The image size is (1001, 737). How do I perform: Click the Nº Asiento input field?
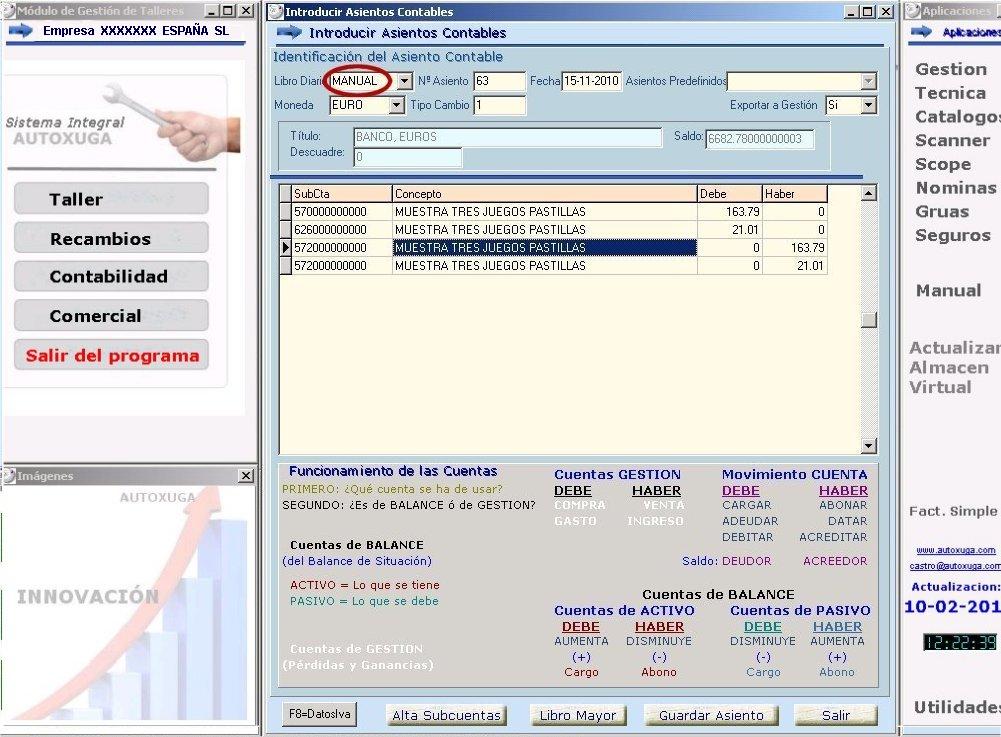(x=499, y=81)
